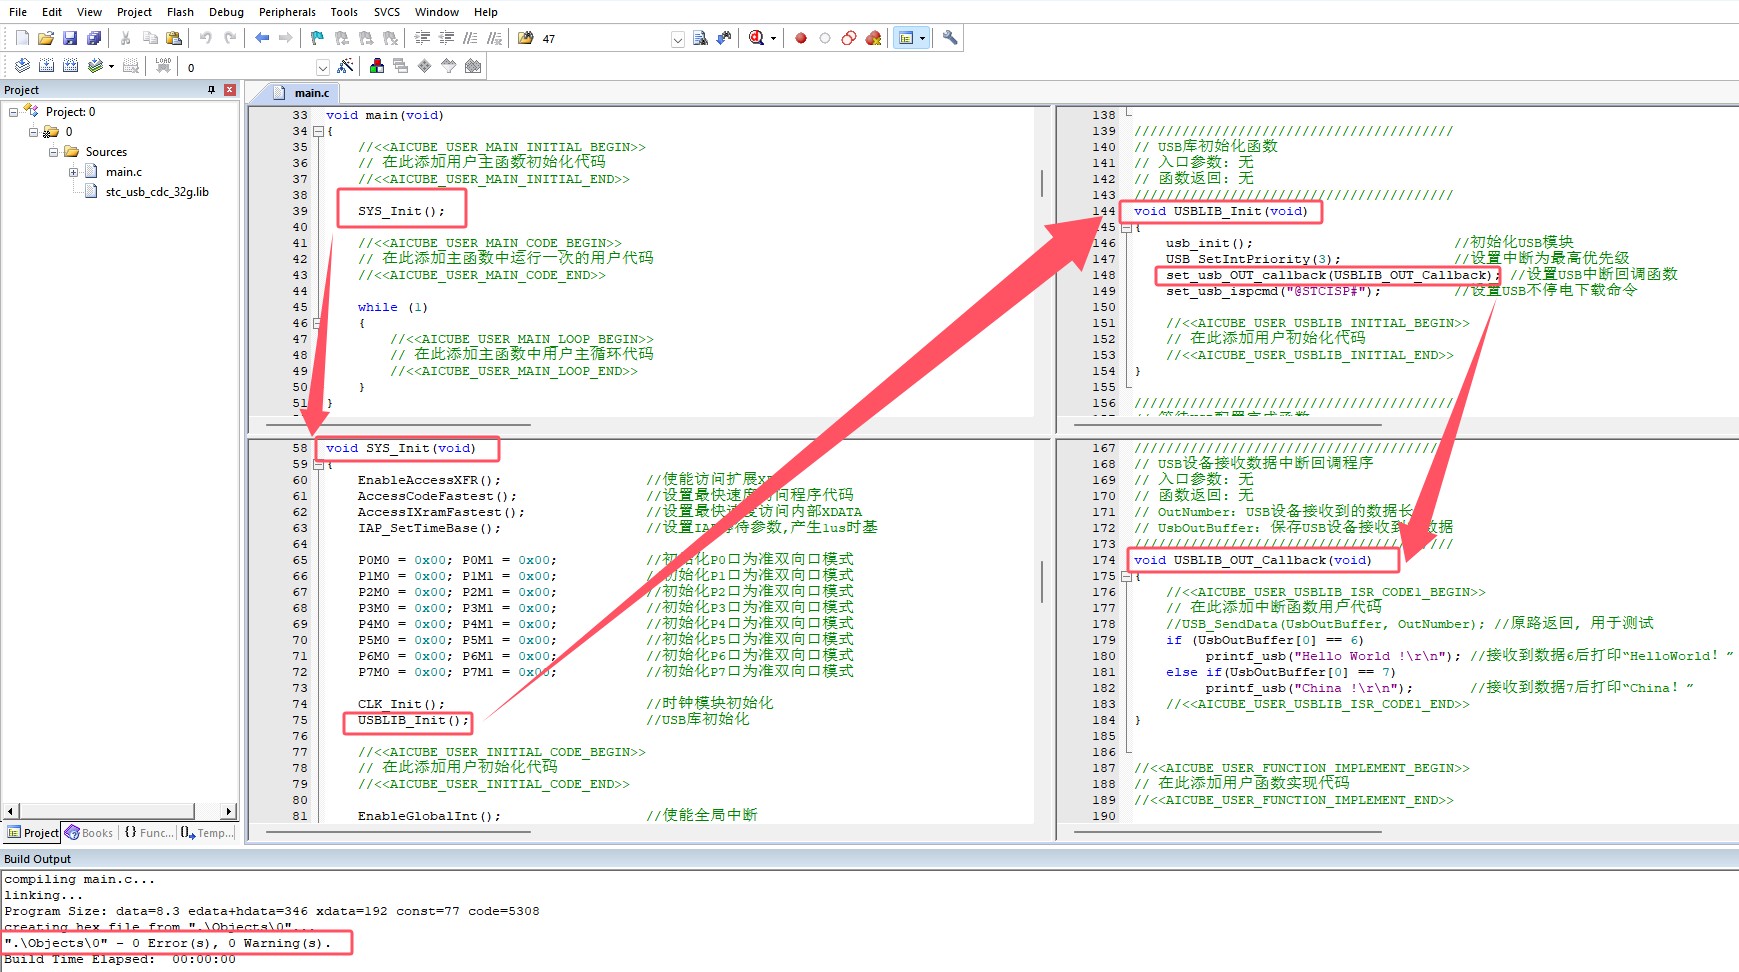Pin the Project panel with the pushpin icon
This screenshot has height=972, width=1739.
point(211,90)
